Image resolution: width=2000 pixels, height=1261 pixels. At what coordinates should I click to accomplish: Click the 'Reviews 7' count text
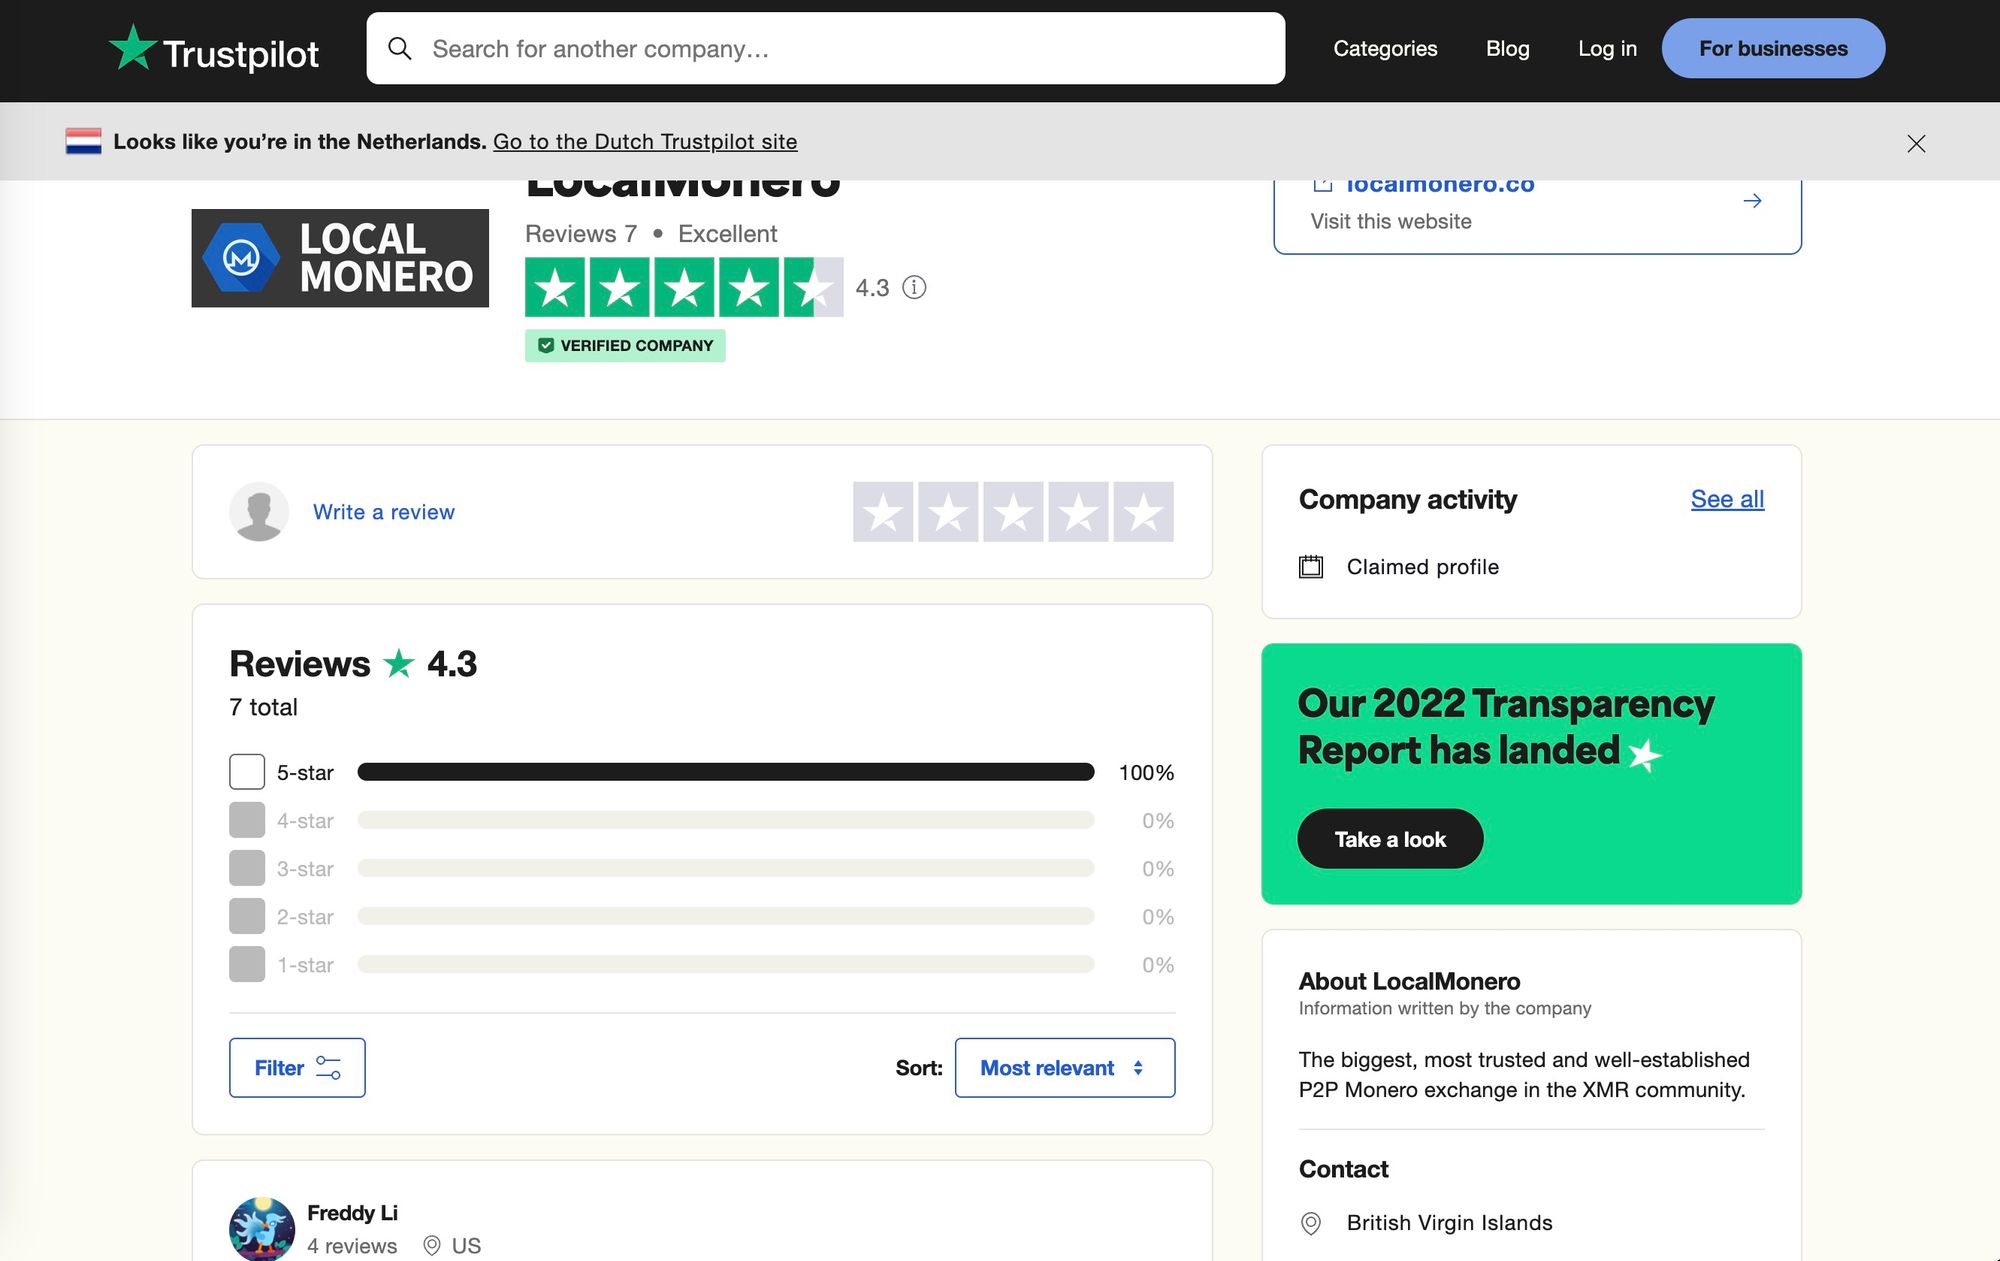pyautogui.click(x=581, y=234)
